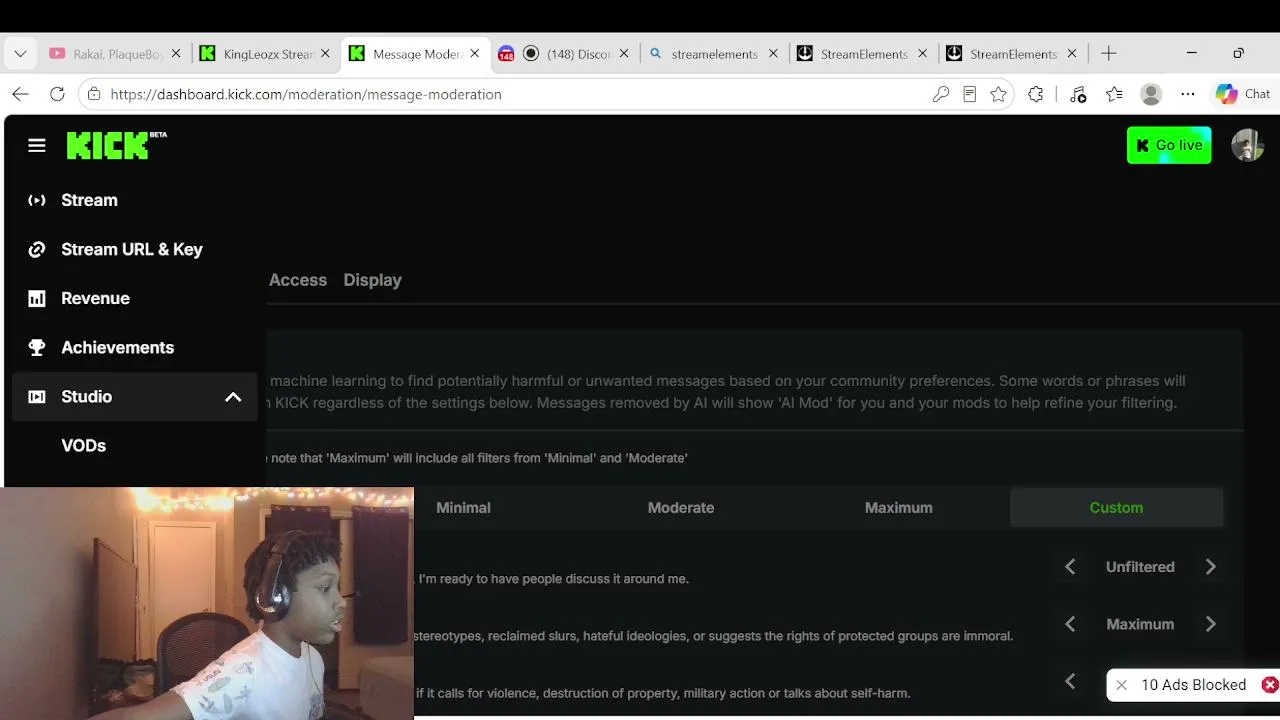Click the red ad blocker icon
The height and width of the screenshot is (720, 1280).
pyautogui.click(x=1270, y=685)
